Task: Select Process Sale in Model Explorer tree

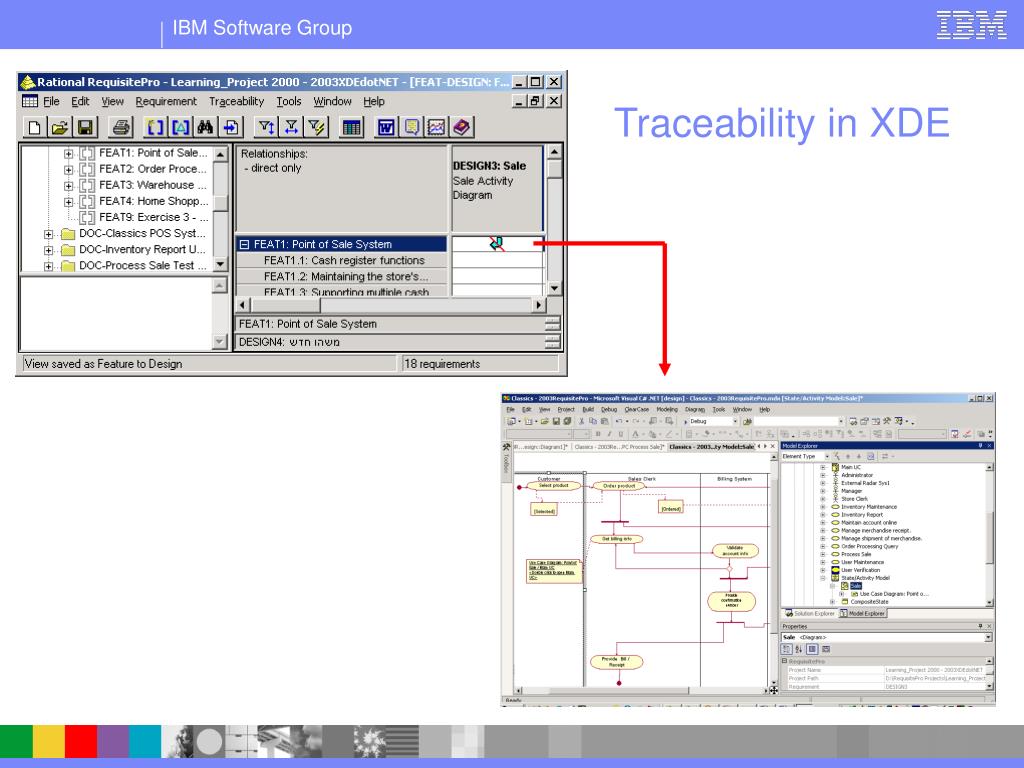Action: point(856,554)
